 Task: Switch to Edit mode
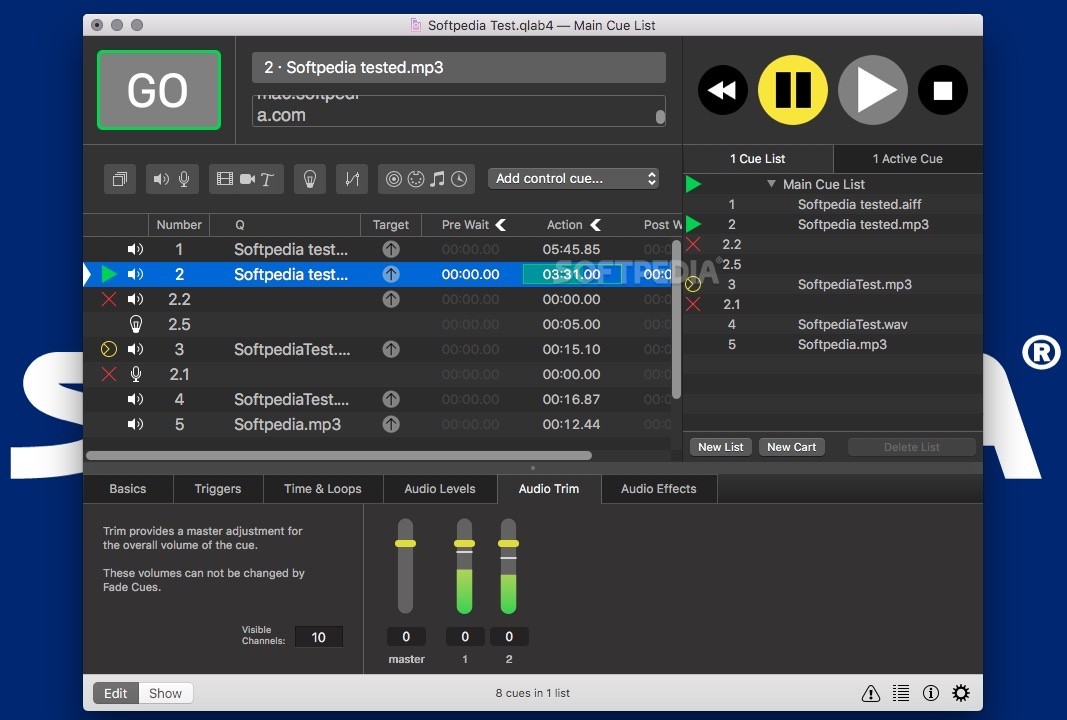(116, 693)
